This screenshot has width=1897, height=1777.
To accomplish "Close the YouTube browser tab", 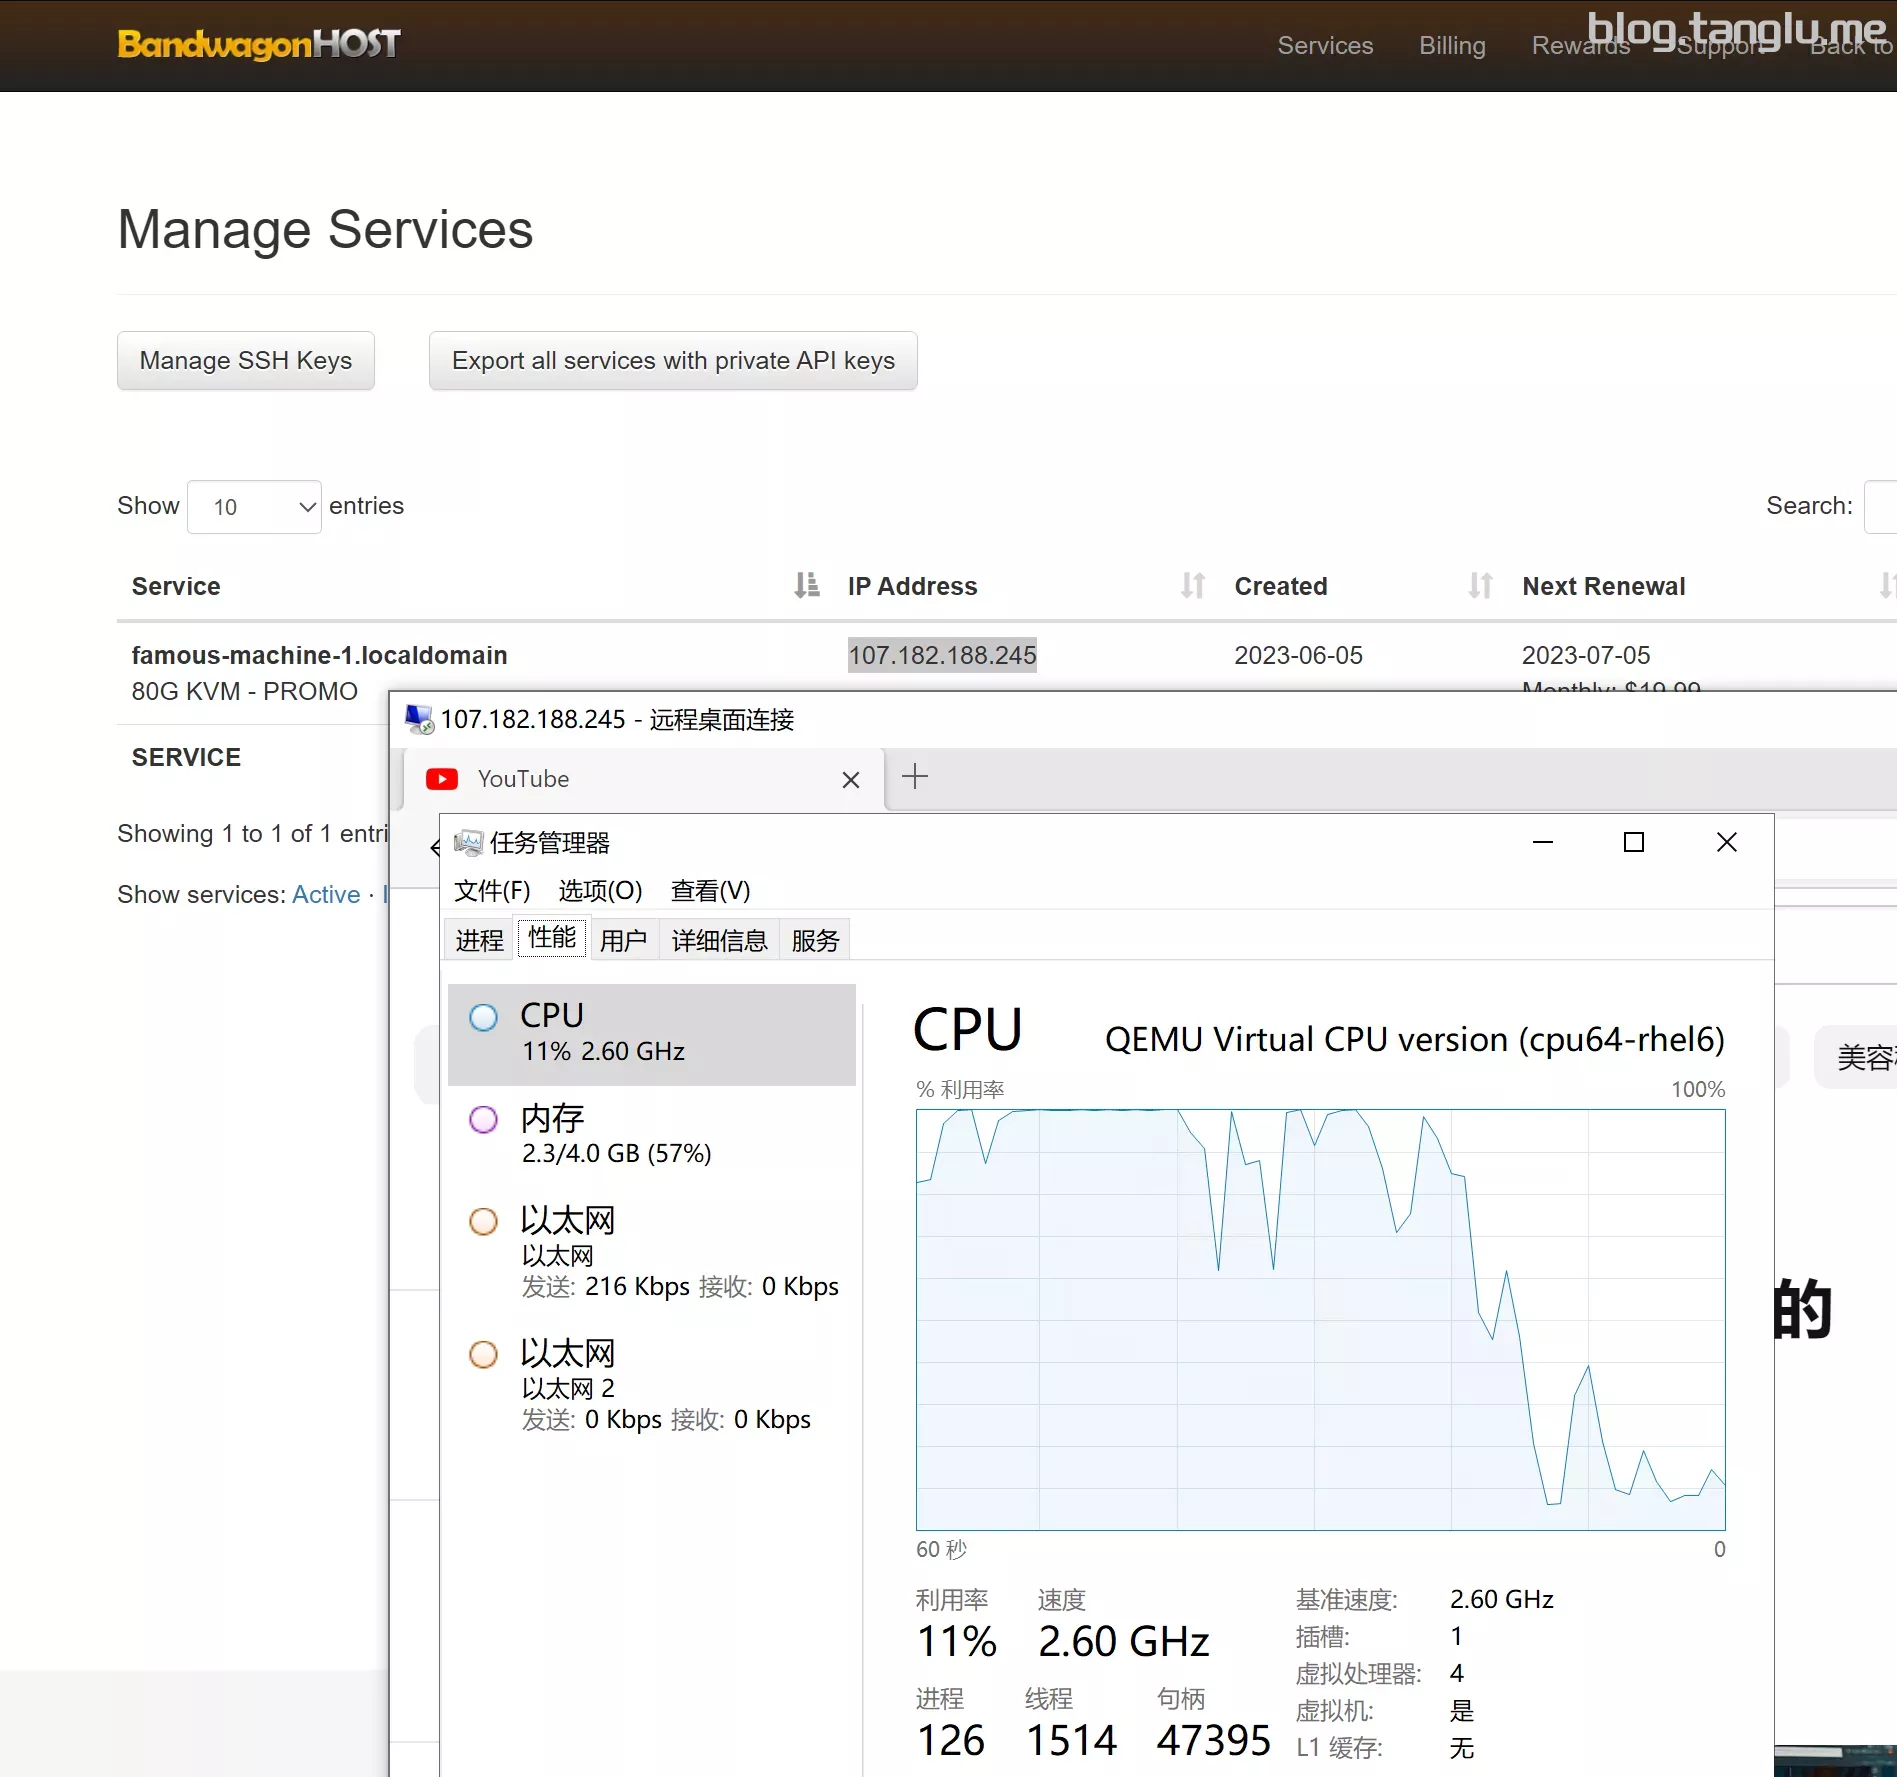I will point(851,780).
